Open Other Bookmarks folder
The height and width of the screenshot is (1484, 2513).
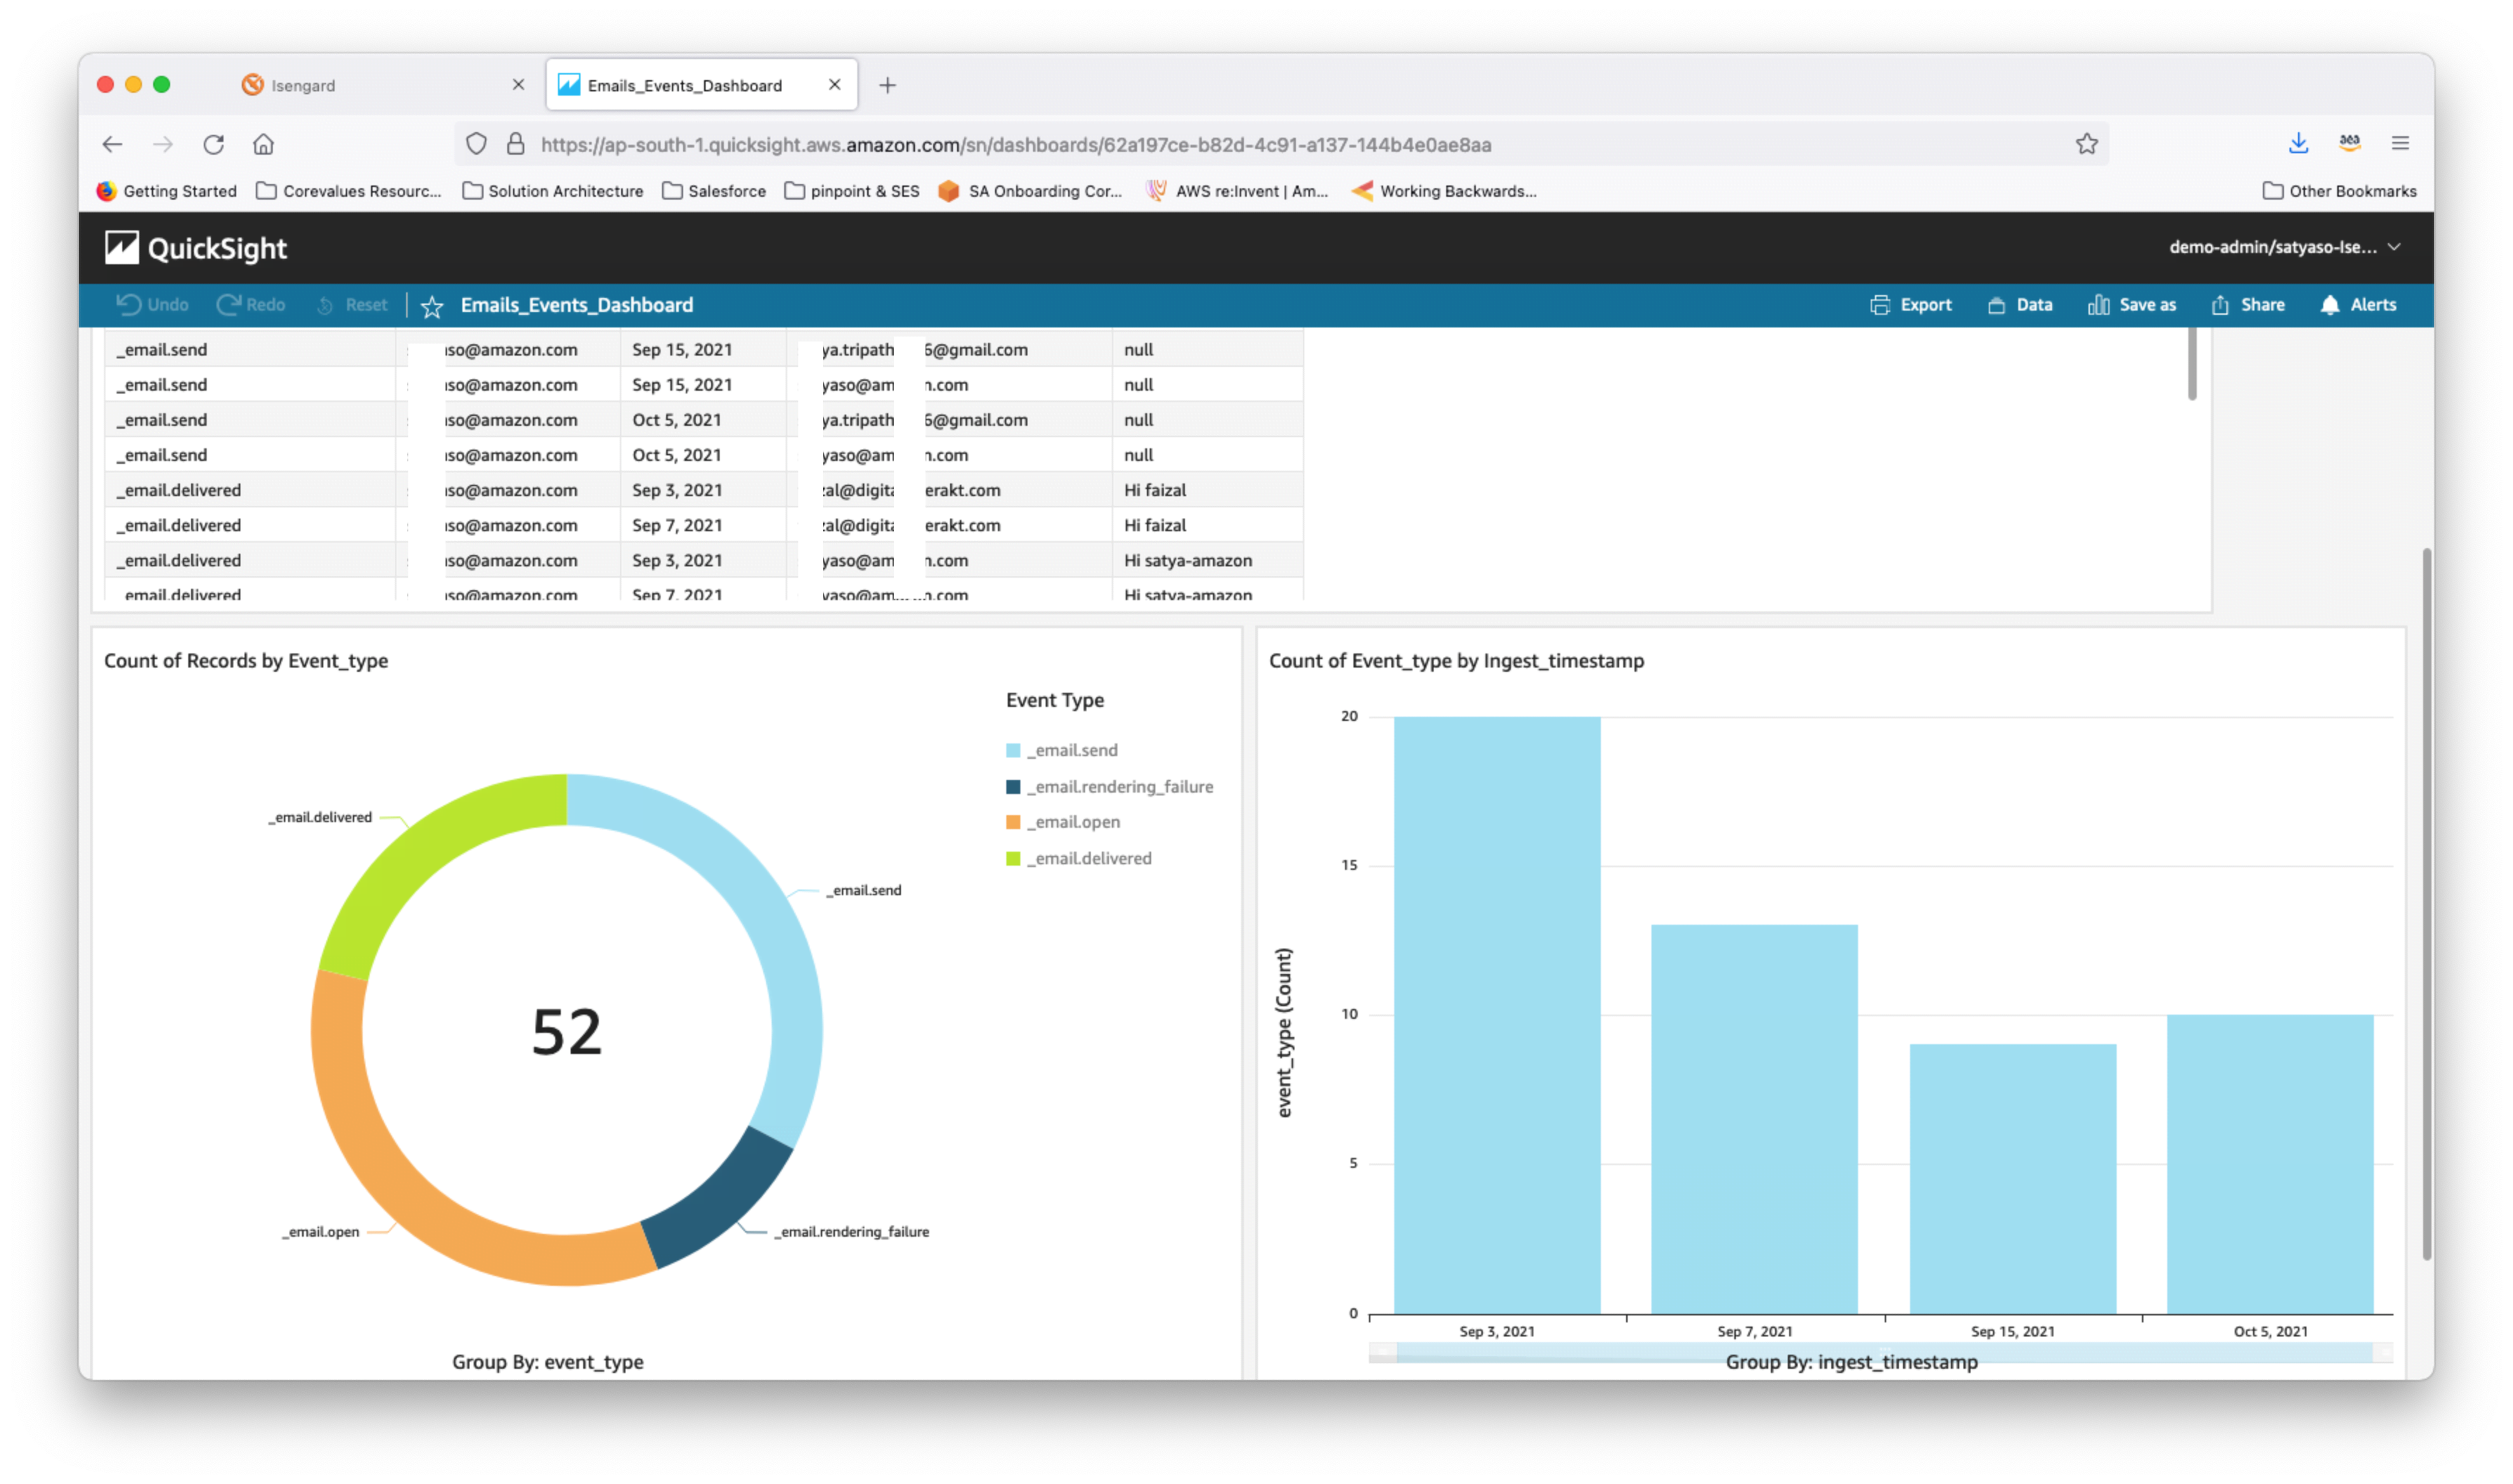[x=2339, y=191]
